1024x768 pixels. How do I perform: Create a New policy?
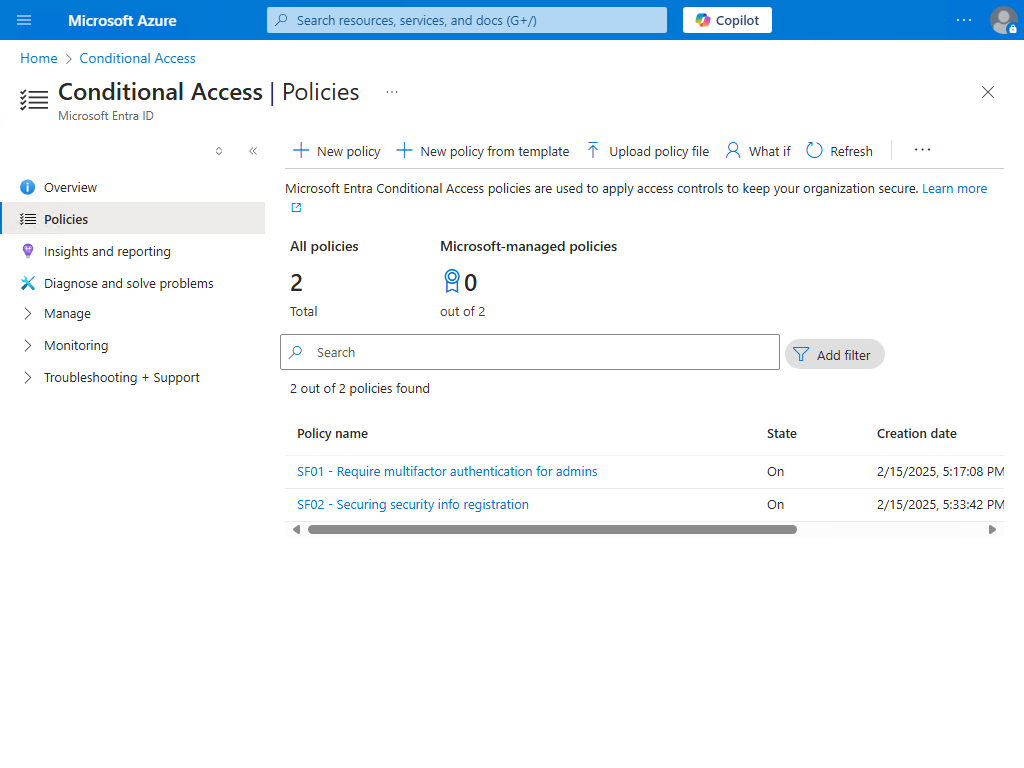coord(336,151)
